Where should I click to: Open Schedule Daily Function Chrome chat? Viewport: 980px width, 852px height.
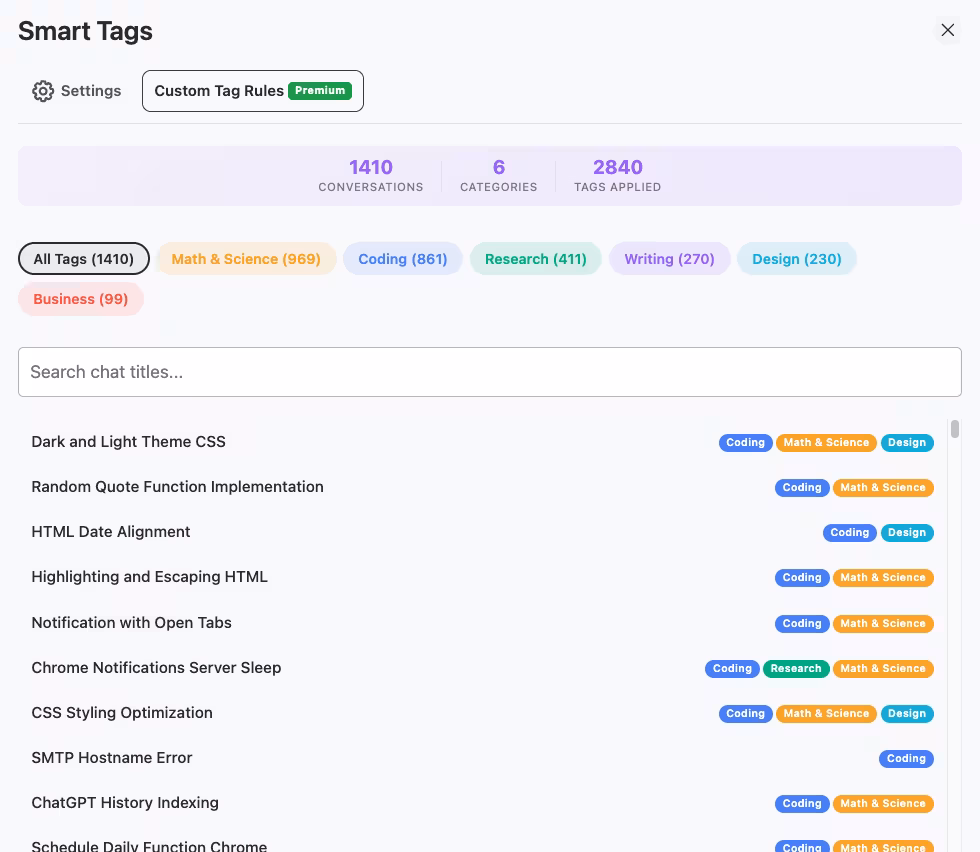tap(149, 846)
